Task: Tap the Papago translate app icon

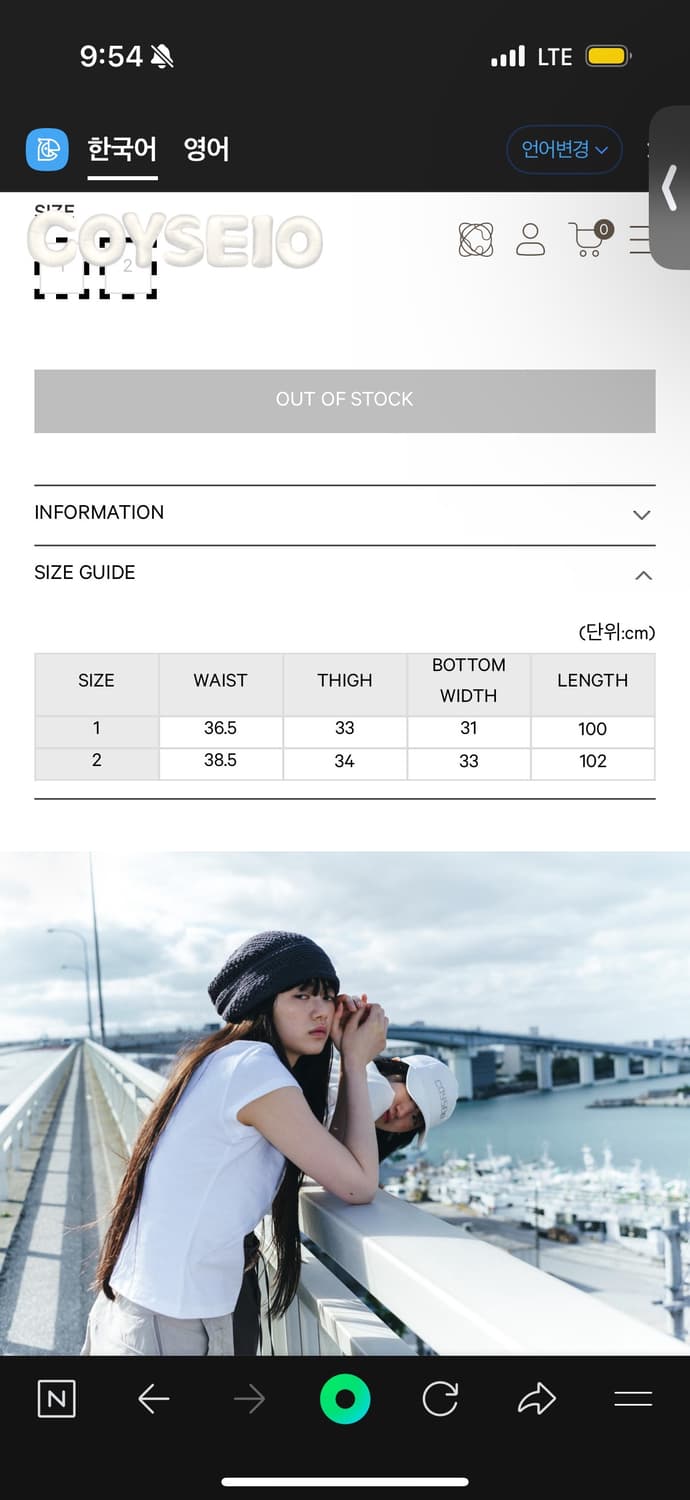Action: (47, 150)
